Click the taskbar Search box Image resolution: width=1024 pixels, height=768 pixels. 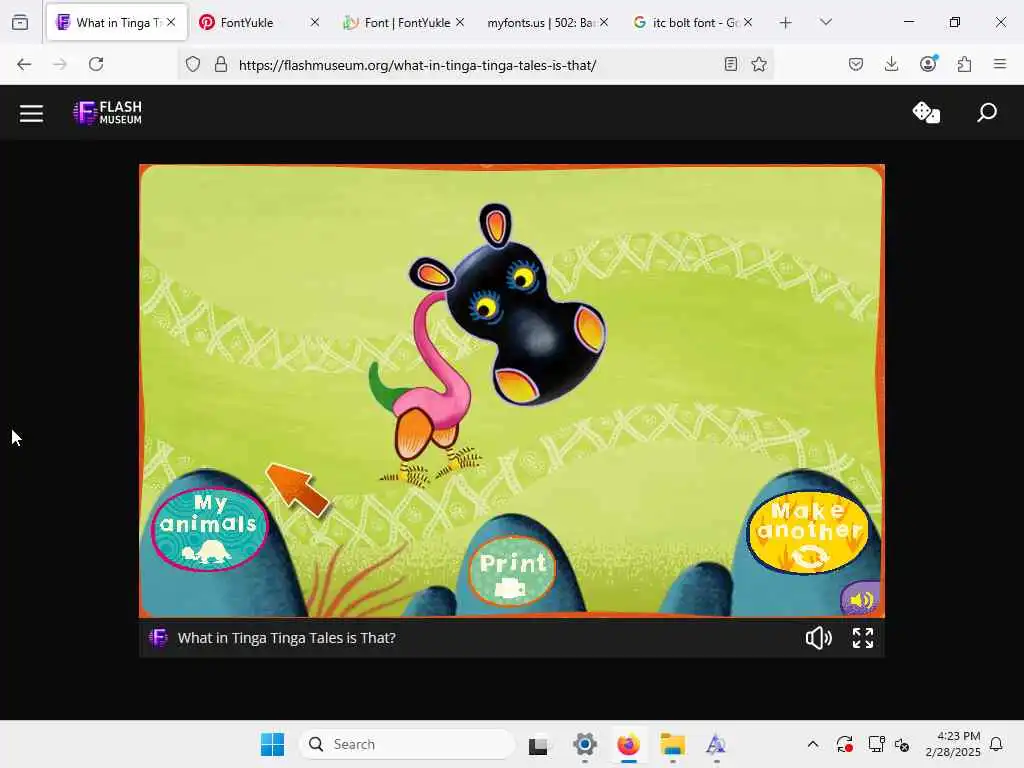pyautogui.click(x=406, y=744)
